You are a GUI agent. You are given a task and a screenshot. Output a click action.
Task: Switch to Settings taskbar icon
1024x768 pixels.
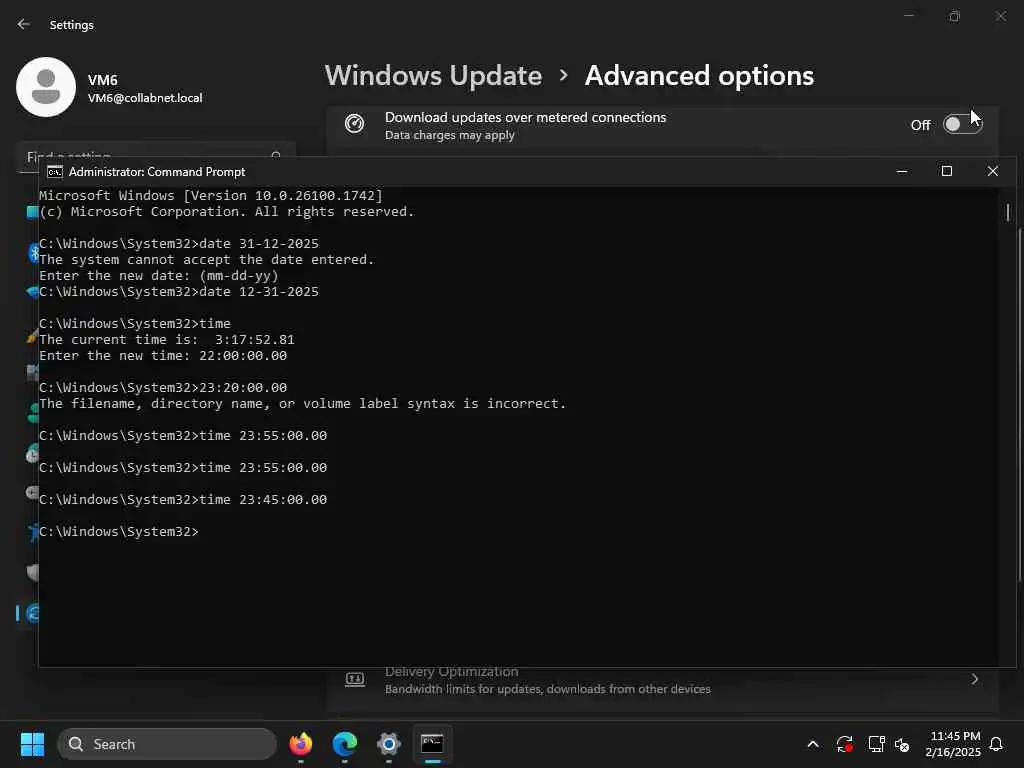[389, 744]
